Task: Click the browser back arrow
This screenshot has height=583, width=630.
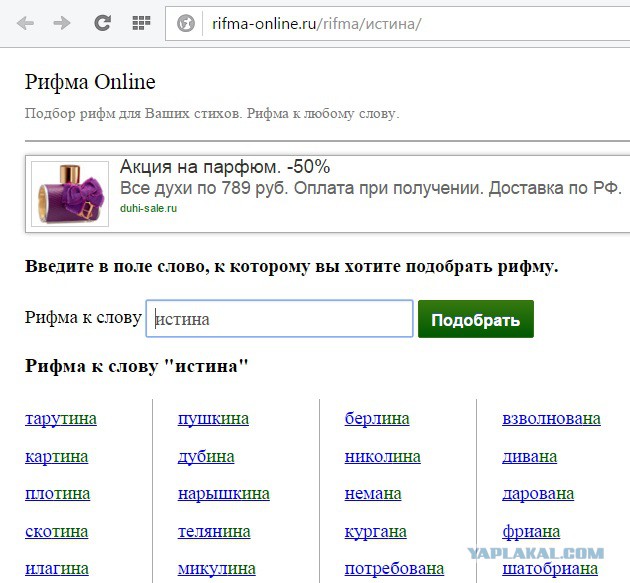Action: point(25,23)
